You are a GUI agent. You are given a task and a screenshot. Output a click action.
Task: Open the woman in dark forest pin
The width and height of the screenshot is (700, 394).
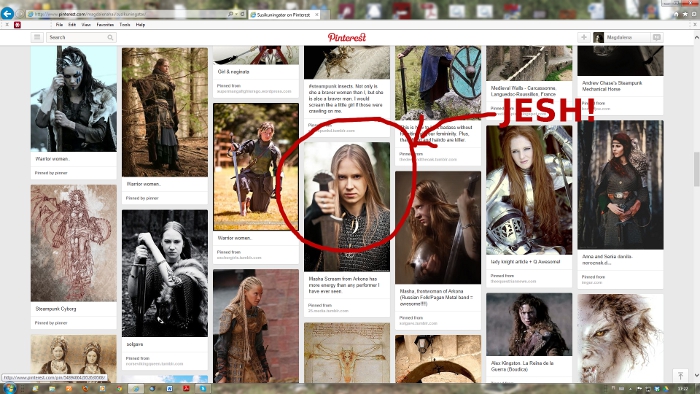pyautogui.click(x=620, y=185)
